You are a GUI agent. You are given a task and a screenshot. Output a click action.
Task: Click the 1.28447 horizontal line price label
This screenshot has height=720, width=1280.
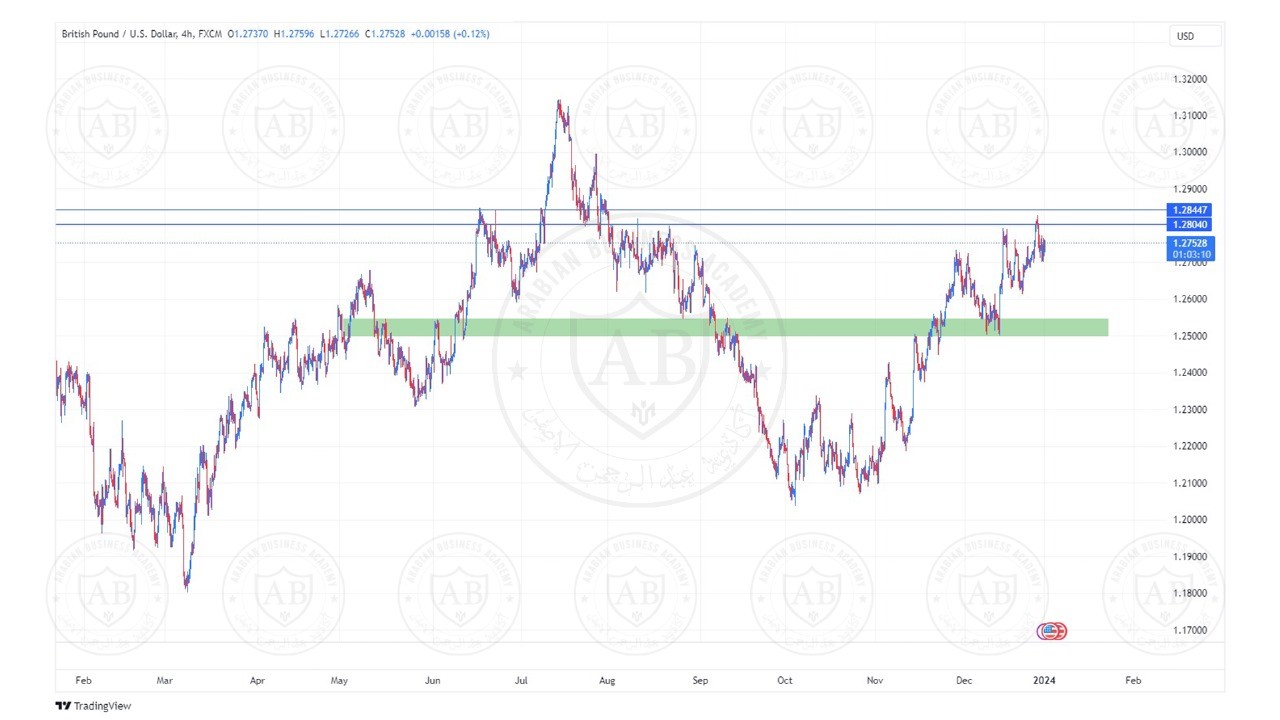[x=1190, y=210]
